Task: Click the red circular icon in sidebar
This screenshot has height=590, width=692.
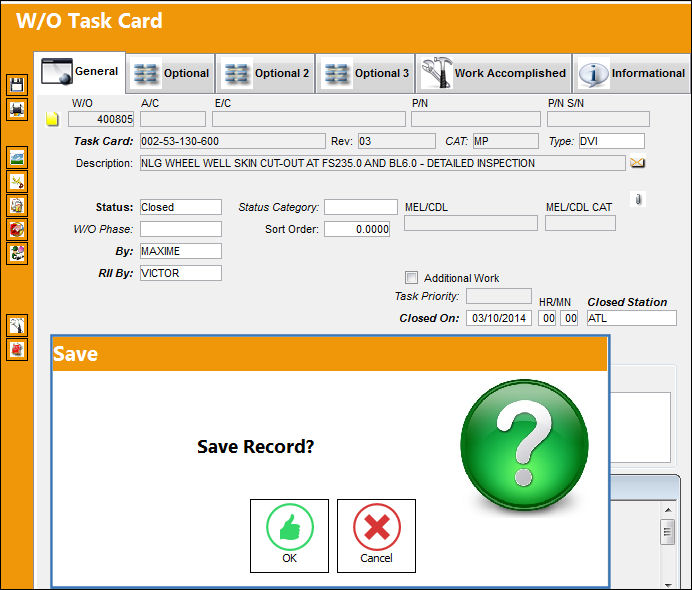Action: [17, 229]
